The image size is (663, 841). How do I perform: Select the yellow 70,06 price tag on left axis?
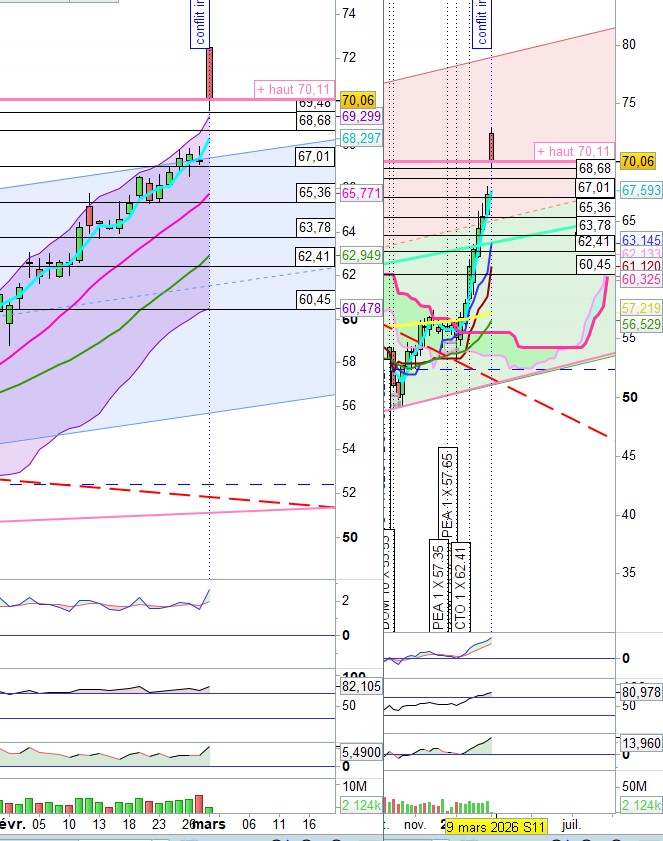point(357,100)
